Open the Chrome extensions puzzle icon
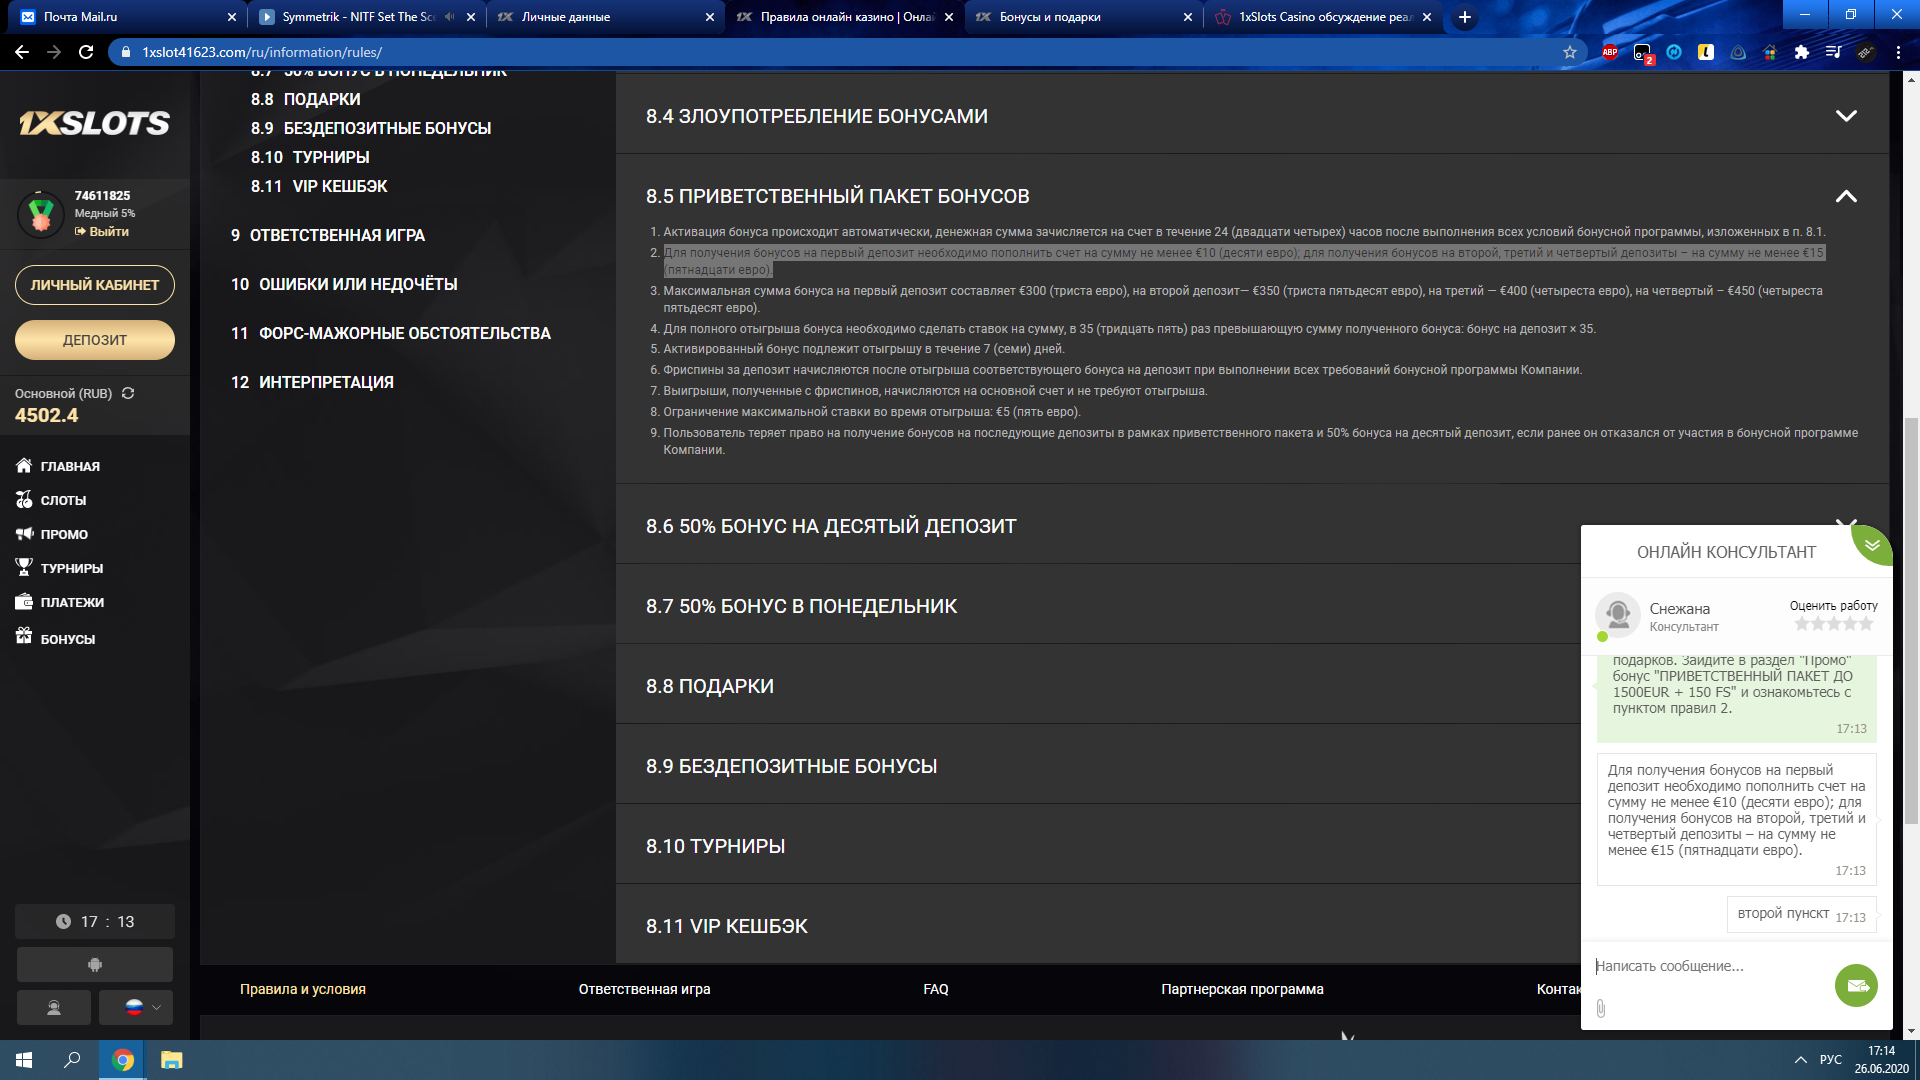 point(1801,52)
